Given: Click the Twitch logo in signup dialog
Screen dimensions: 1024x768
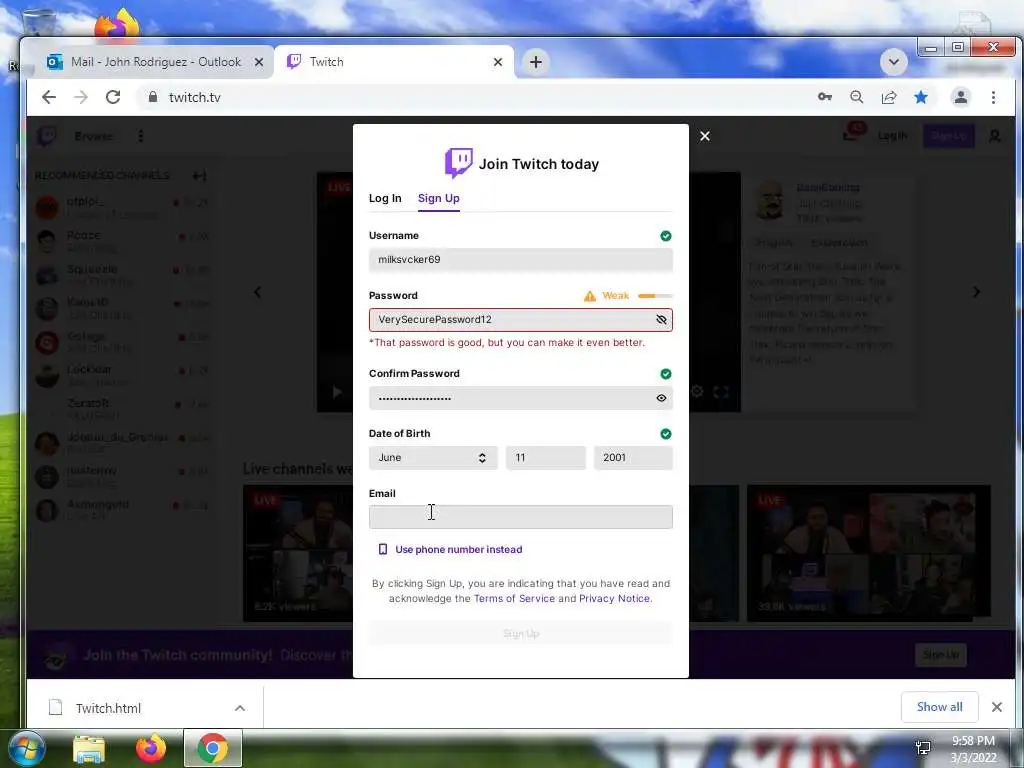Looking at the screenshot, I should (458, 163).
